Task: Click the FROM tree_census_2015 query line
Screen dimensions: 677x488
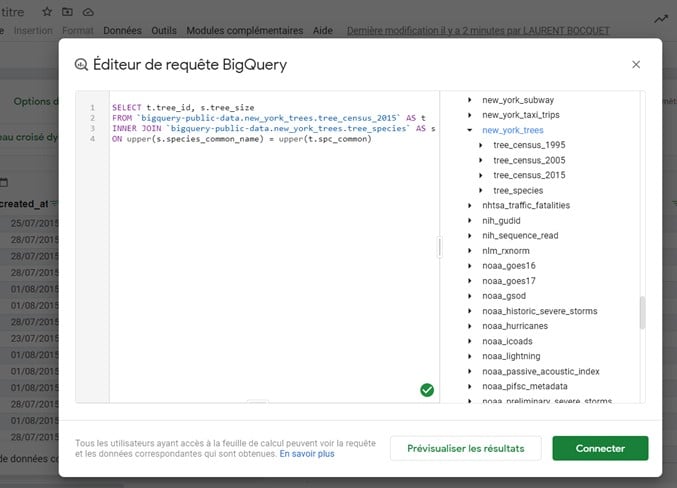Action: [269, 118]
